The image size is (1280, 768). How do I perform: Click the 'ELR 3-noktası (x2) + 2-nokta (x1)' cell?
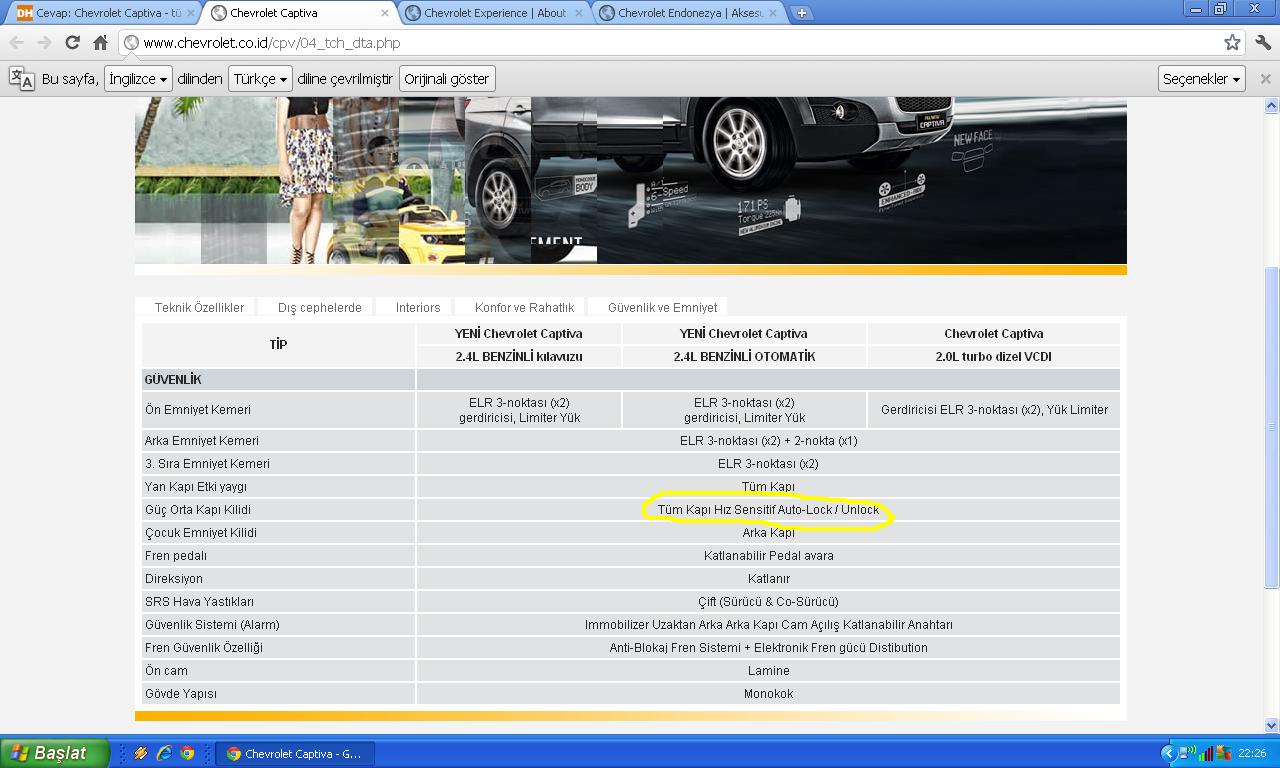tap(768, 440)
